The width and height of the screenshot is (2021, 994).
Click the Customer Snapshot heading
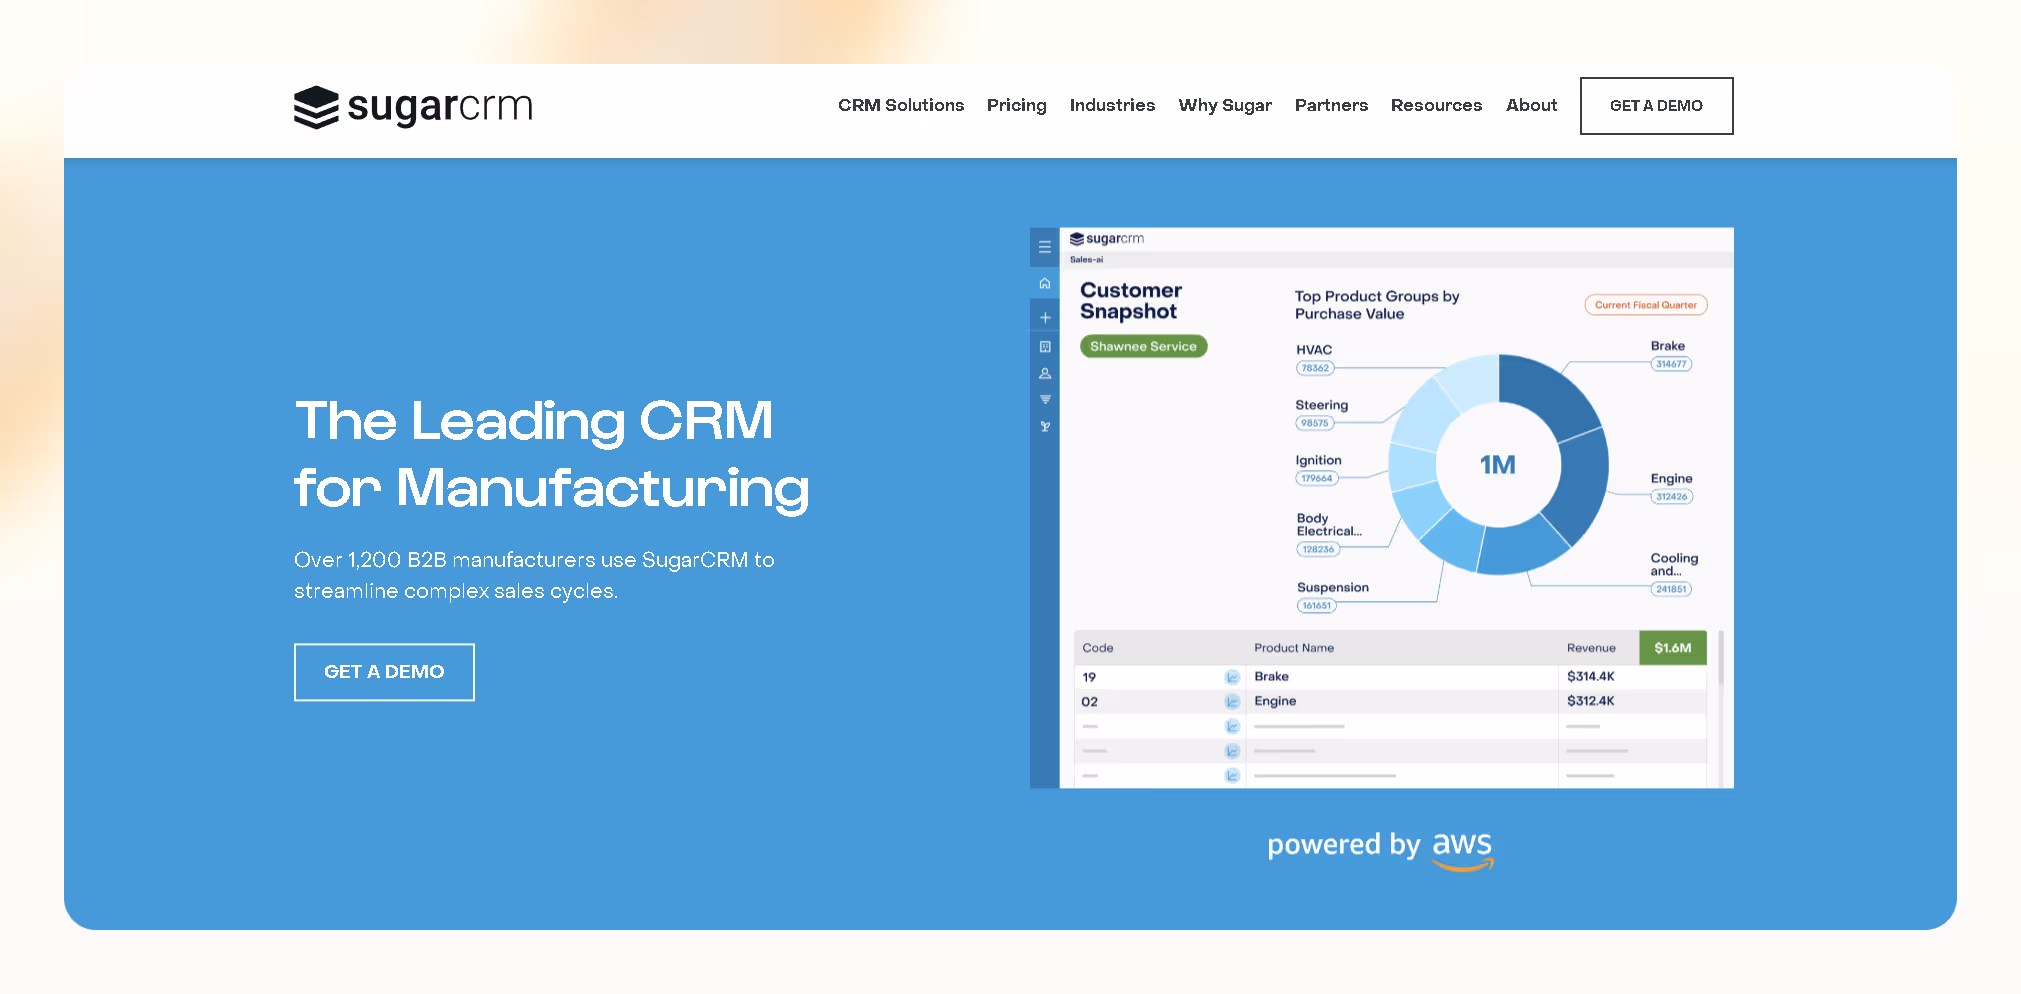[x=1130, y=301]
